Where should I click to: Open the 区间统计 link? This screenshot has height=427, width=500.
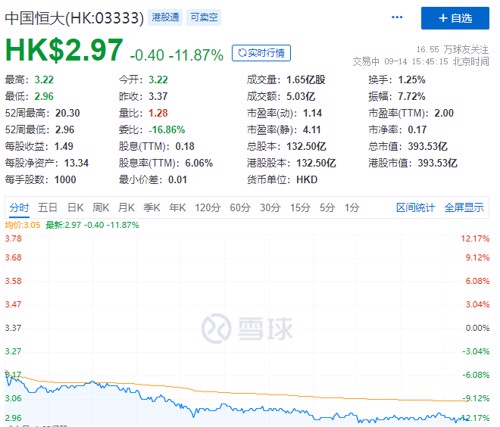coord(415,208)
